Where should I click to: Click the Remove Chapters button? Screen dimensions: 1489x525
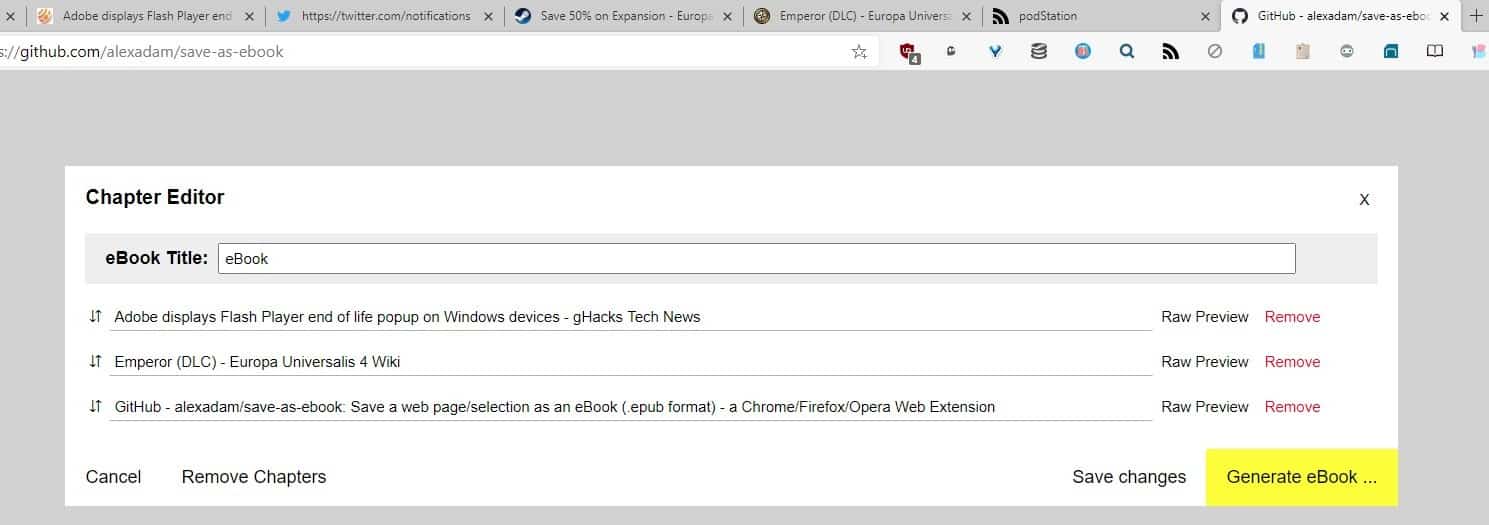(x=254, y=477)
